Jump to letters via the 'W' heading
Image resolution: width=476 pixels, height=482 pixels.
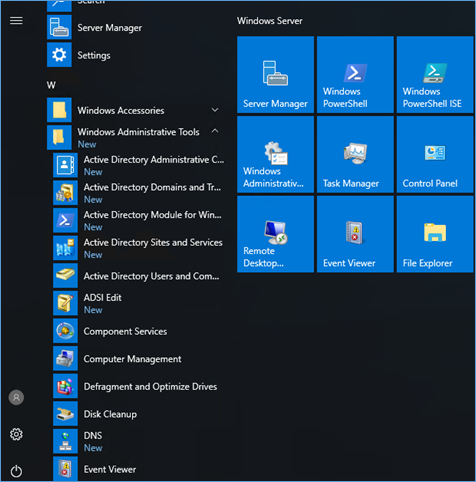click(x=51, y=85)
